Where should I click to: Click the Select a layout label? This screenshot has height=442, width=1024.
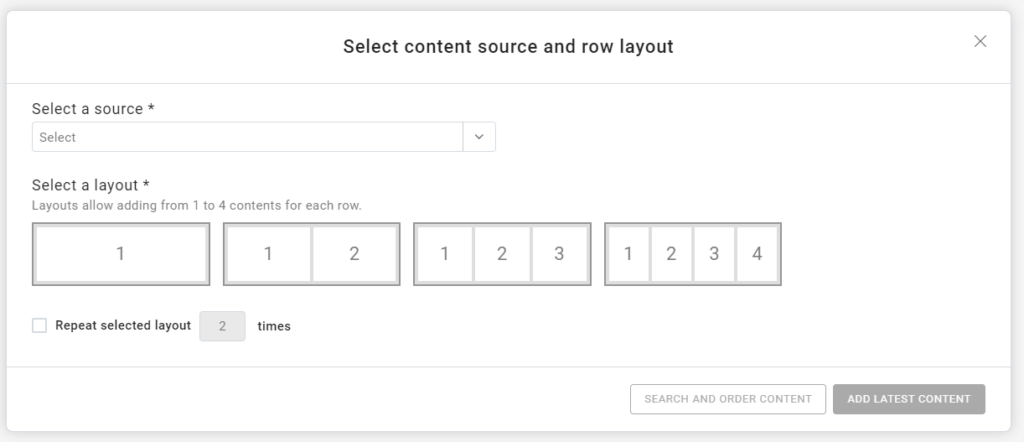(91, 185)
